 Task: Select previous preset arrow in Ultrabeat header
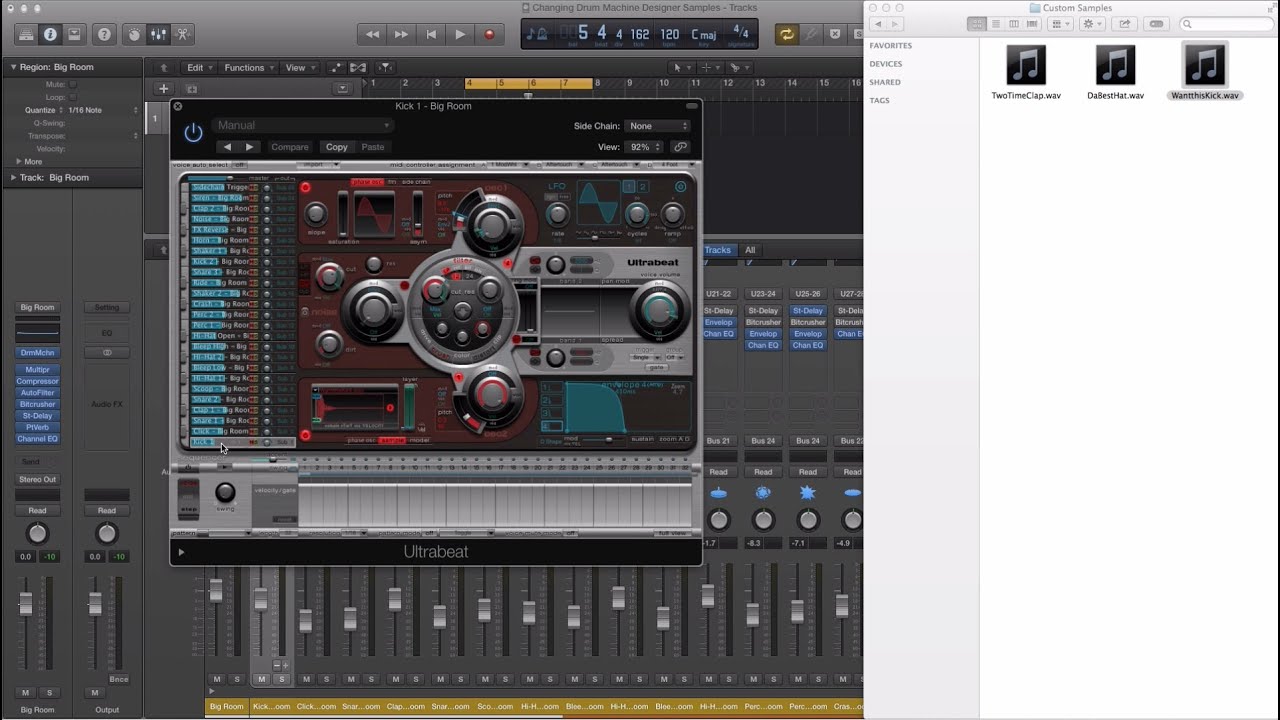(x=227, y=147)
